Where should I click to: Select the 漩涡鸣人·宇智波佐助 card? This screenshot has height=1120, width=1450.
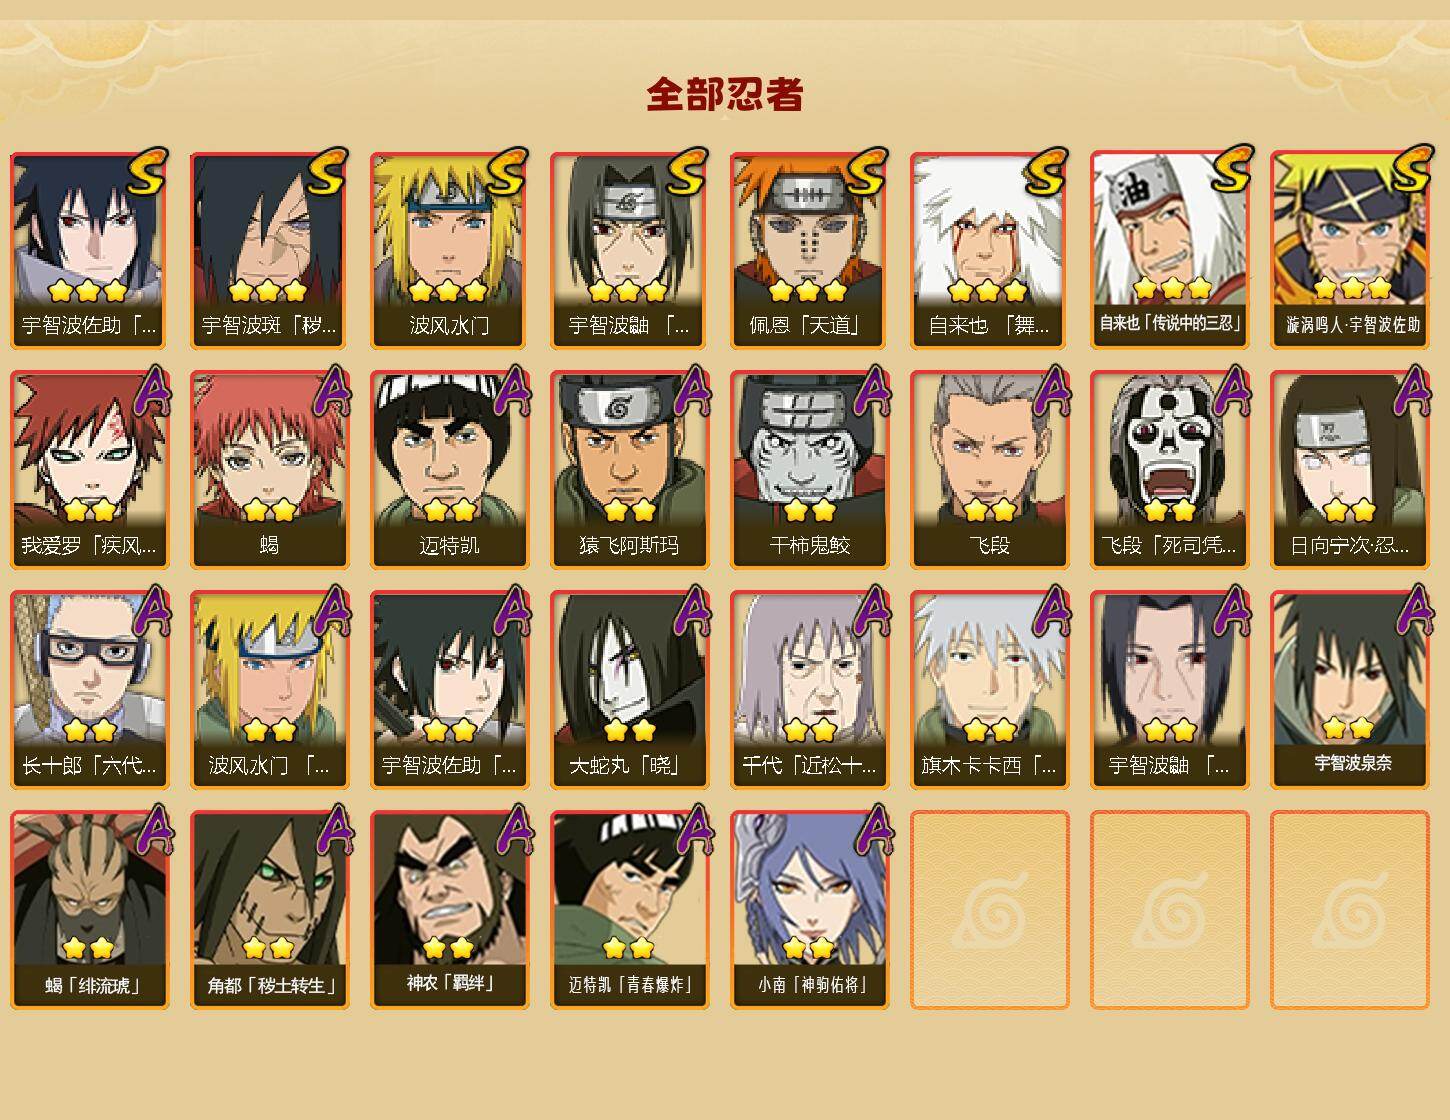click(1349, 250)
